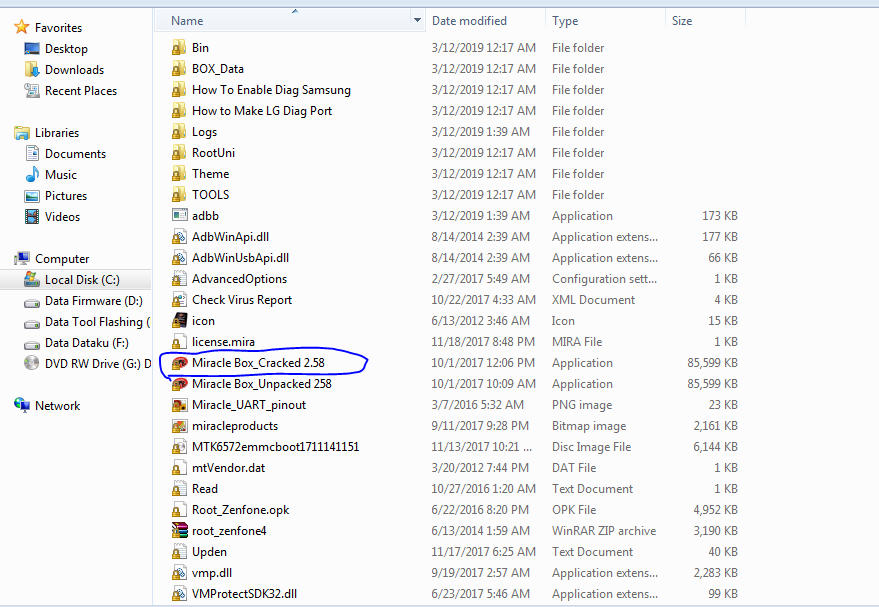
Task: Select the Upden text document
Action: point(209,552)
